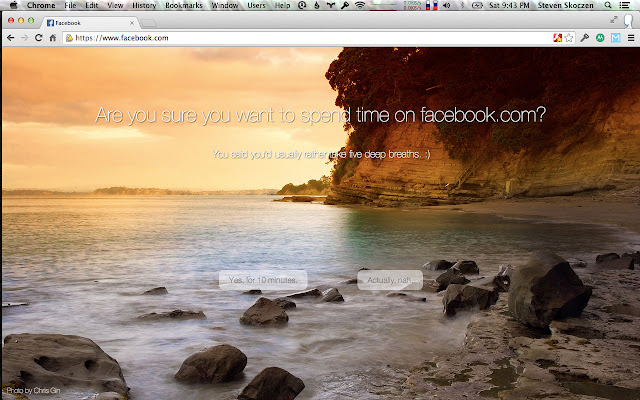
Task: Click the 'Steven Skoczen' user name menu
Action: pyautogui.click(x=565, y=5)
